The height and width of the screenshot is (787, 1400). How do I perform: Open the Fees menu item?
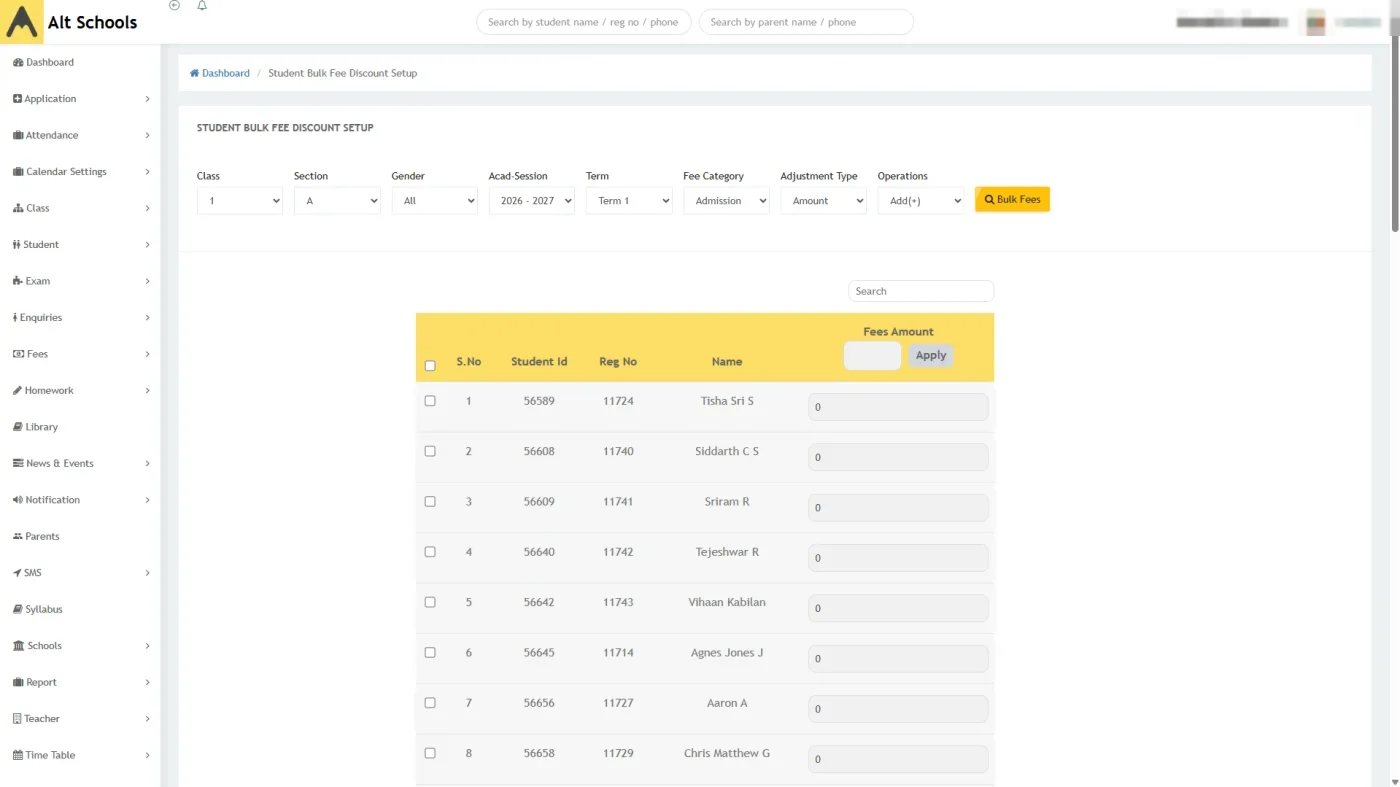(81, 354)
